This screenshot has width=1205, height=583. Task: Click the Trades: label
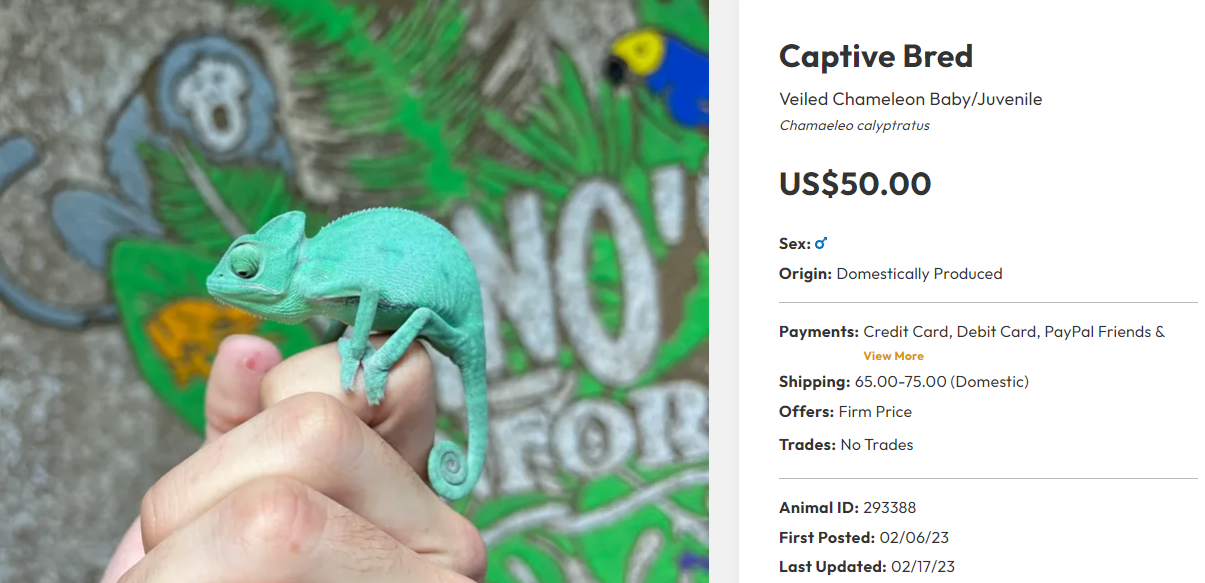[807, 445]
